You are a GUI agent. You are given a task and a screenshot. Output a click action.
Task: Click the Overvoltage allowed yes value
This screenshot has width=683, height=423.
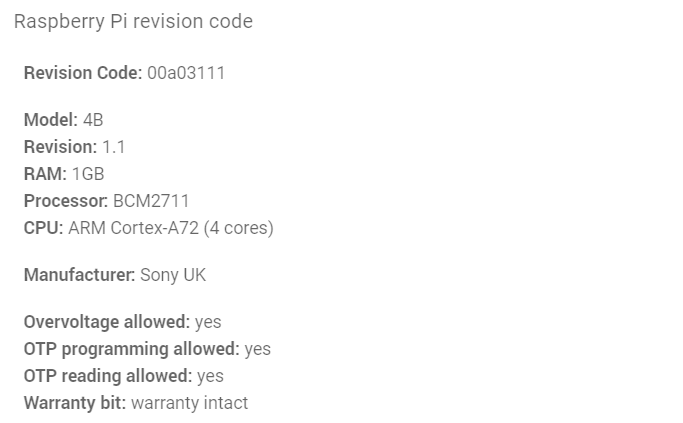(208, 322)
